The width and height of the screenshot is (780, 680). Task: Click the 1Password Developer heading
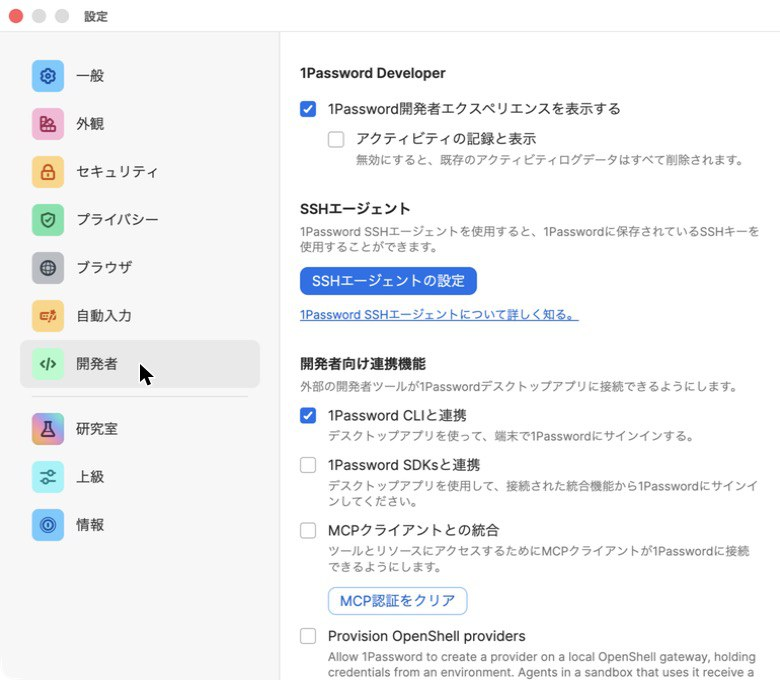click(x=373, y=73)
